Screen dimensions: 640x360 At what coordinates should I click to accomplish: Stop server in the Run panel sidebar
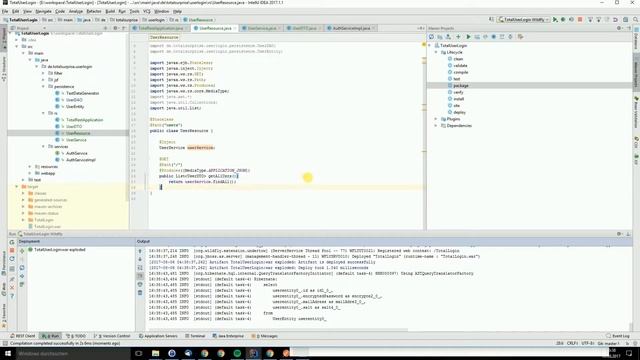tap(12, 250)
